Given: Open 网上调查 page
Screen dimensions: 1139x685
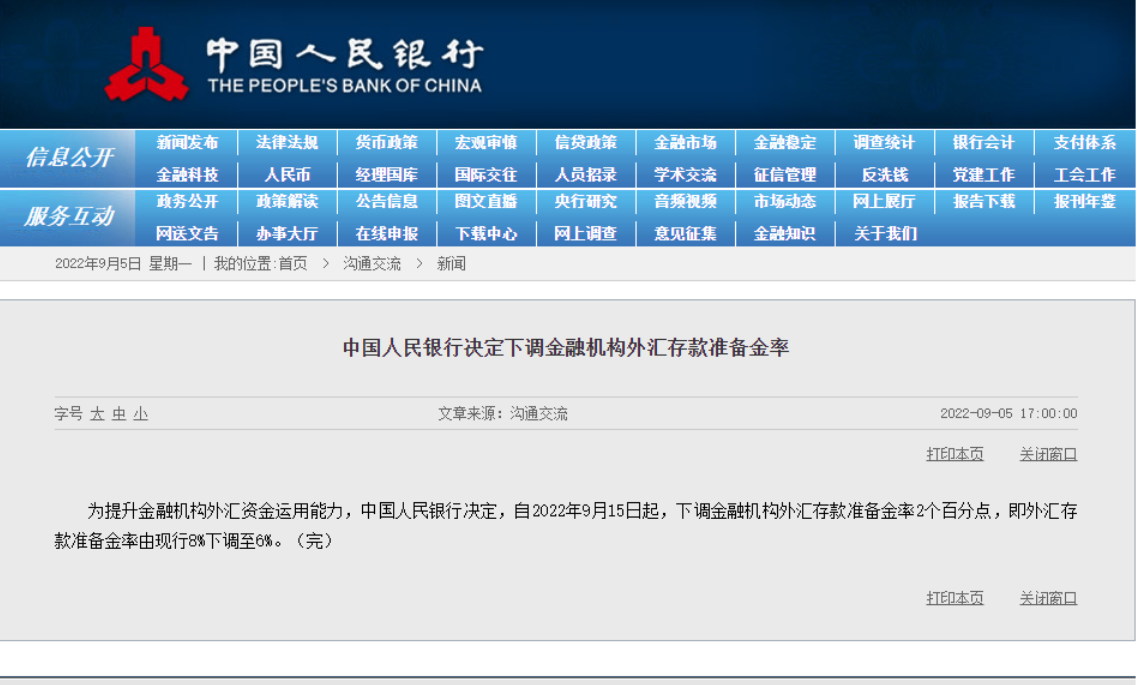Looking at the screenshot, I should 585,233.
